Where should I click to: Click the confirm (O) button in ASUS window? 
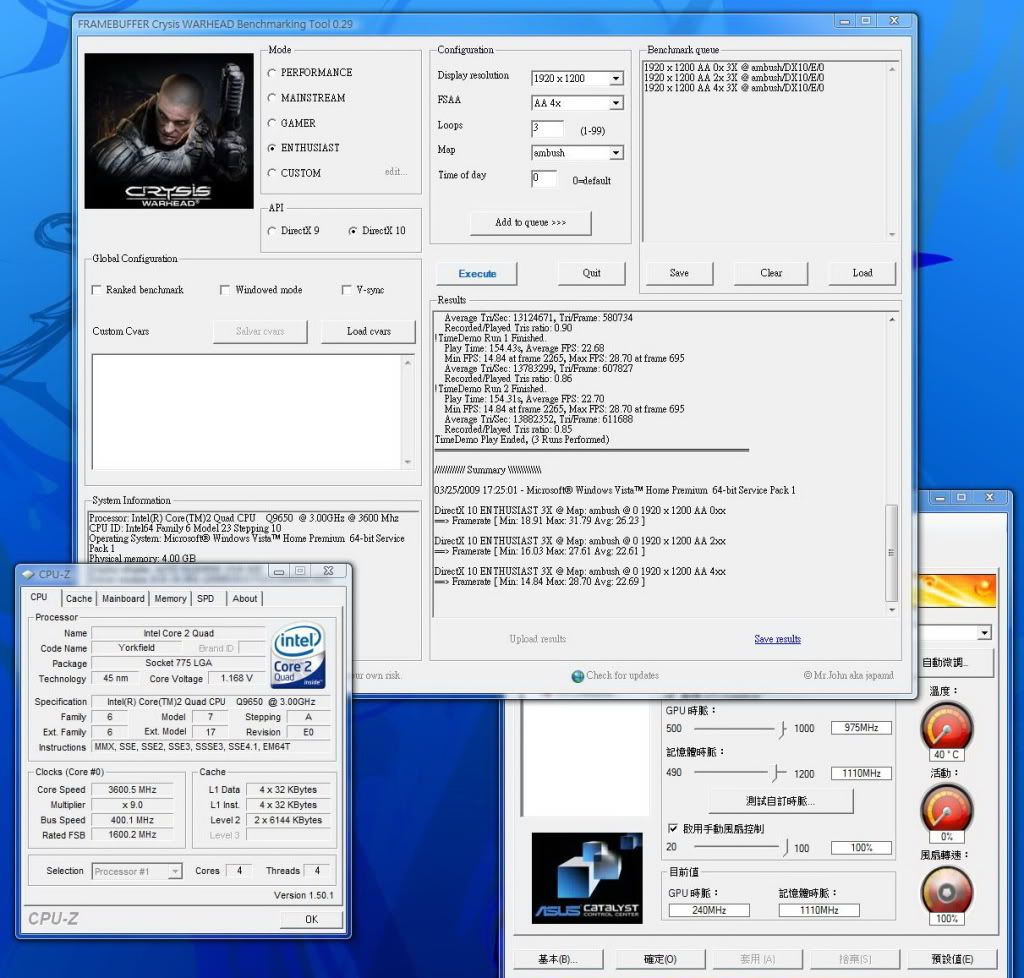(660, 959)
